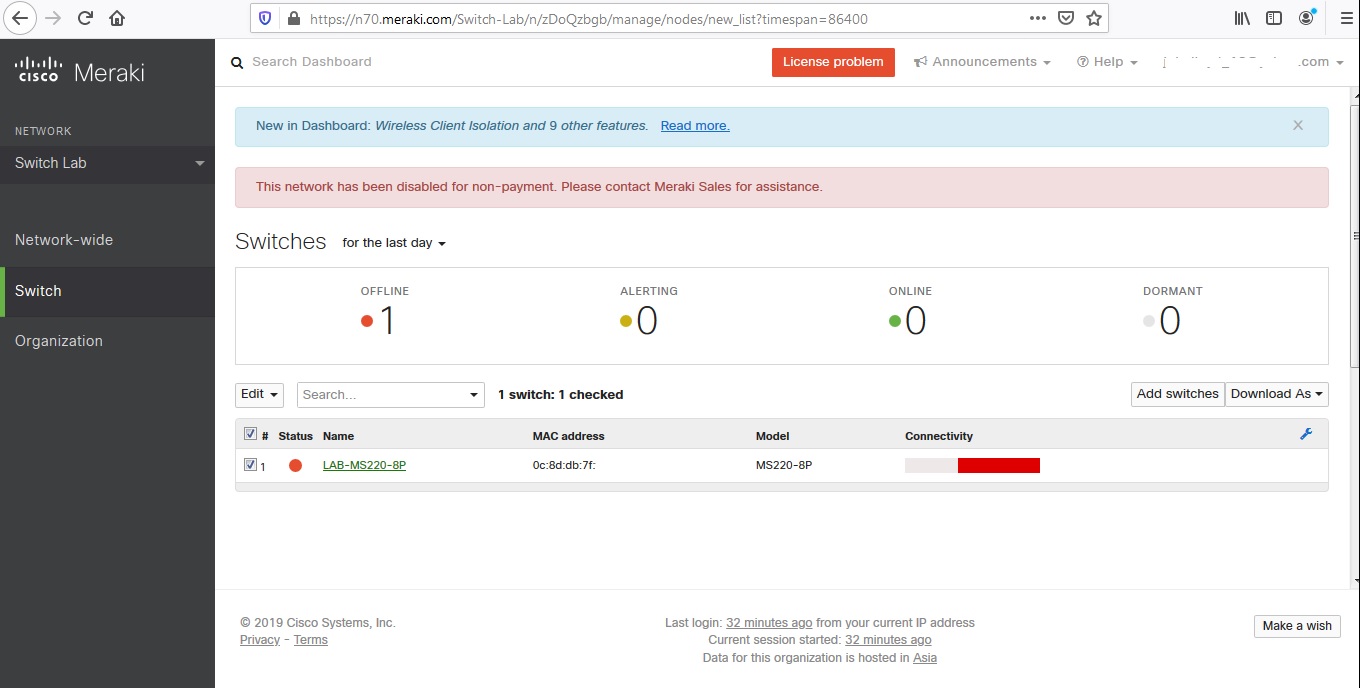Click the red offline status dot for LAB-MS220-8P
1360x688 pixels.
(x=296, y=464)
